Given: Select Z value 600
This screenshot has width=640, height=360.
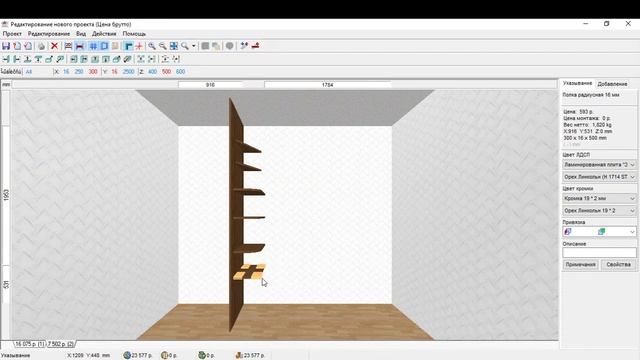Looking at the screenshot, I should pyautogui.click(x=180, y=71).
